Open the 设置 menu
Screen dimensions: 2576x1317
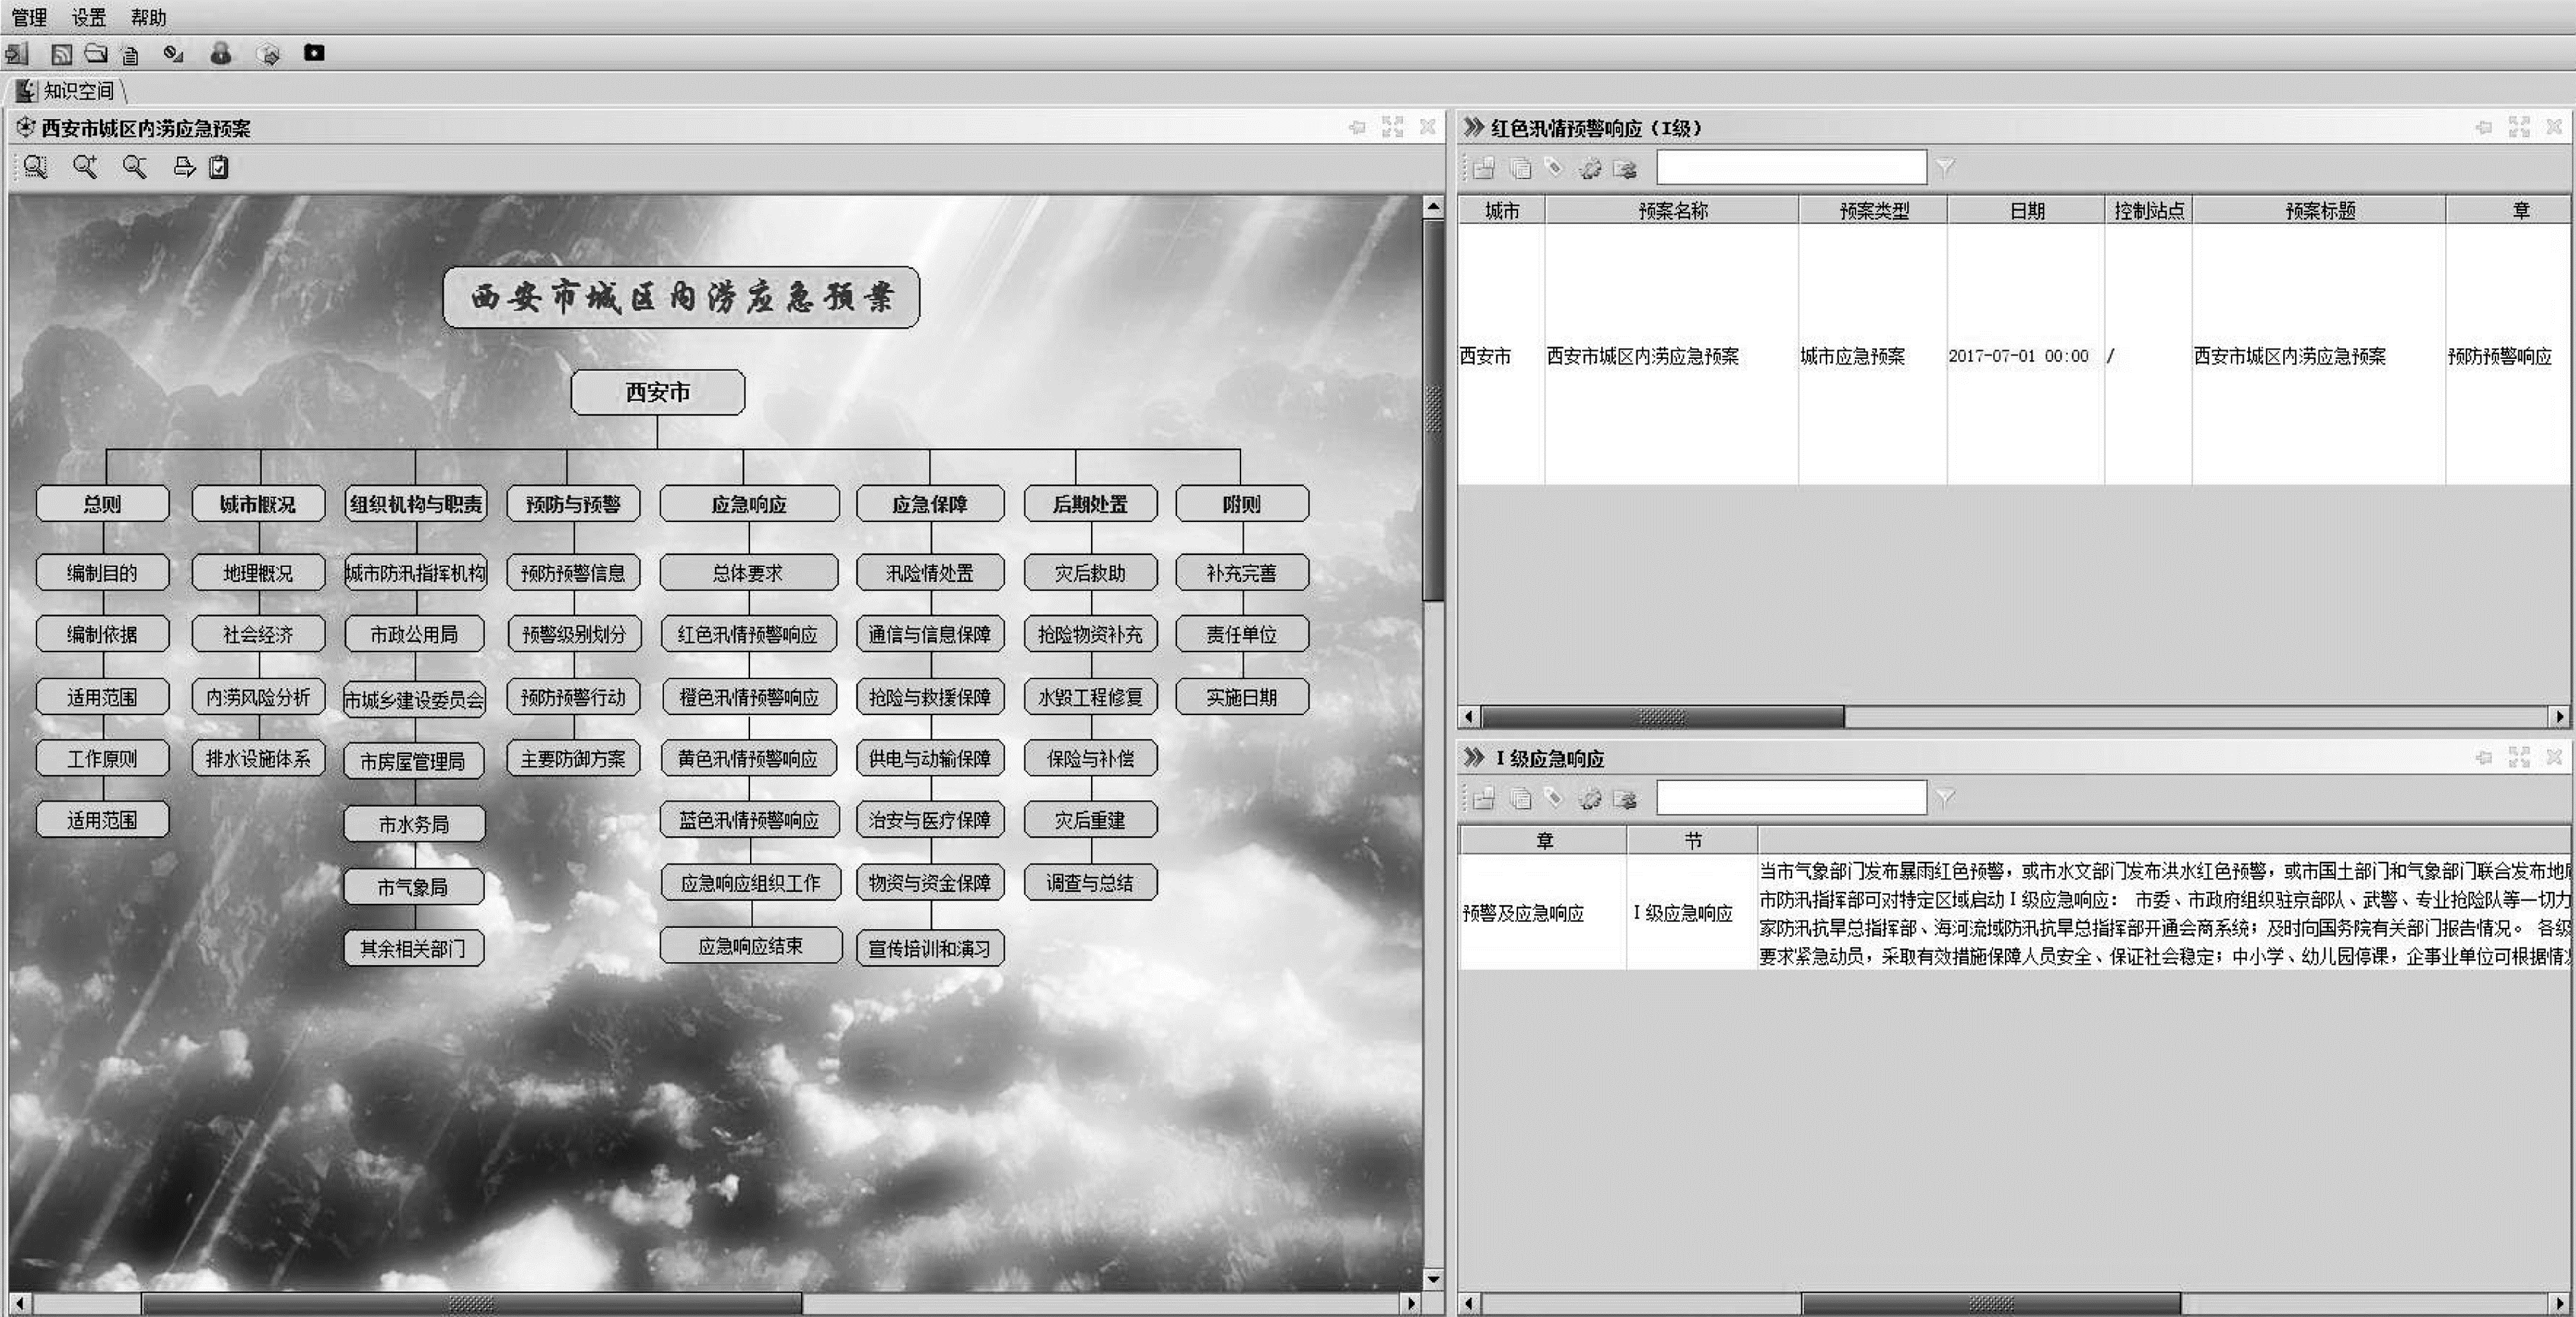[x=89, y=17]
